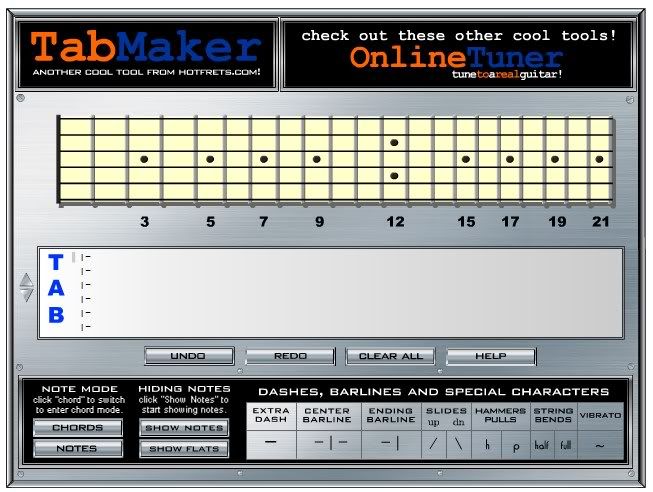Viewport: 653px width, 492px height.
Task: Insert a center barline symbol
Action: coord(329,445)
